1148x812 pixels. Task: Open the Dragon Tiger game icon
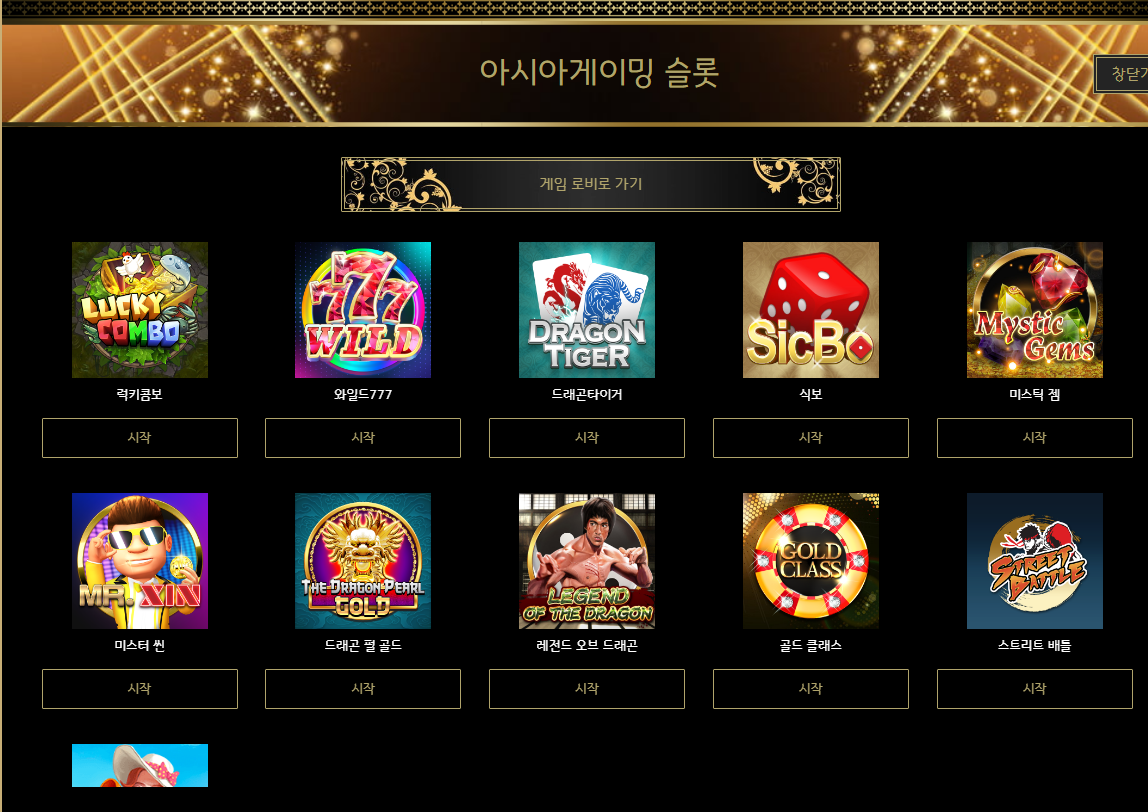[x=587, y=310]
